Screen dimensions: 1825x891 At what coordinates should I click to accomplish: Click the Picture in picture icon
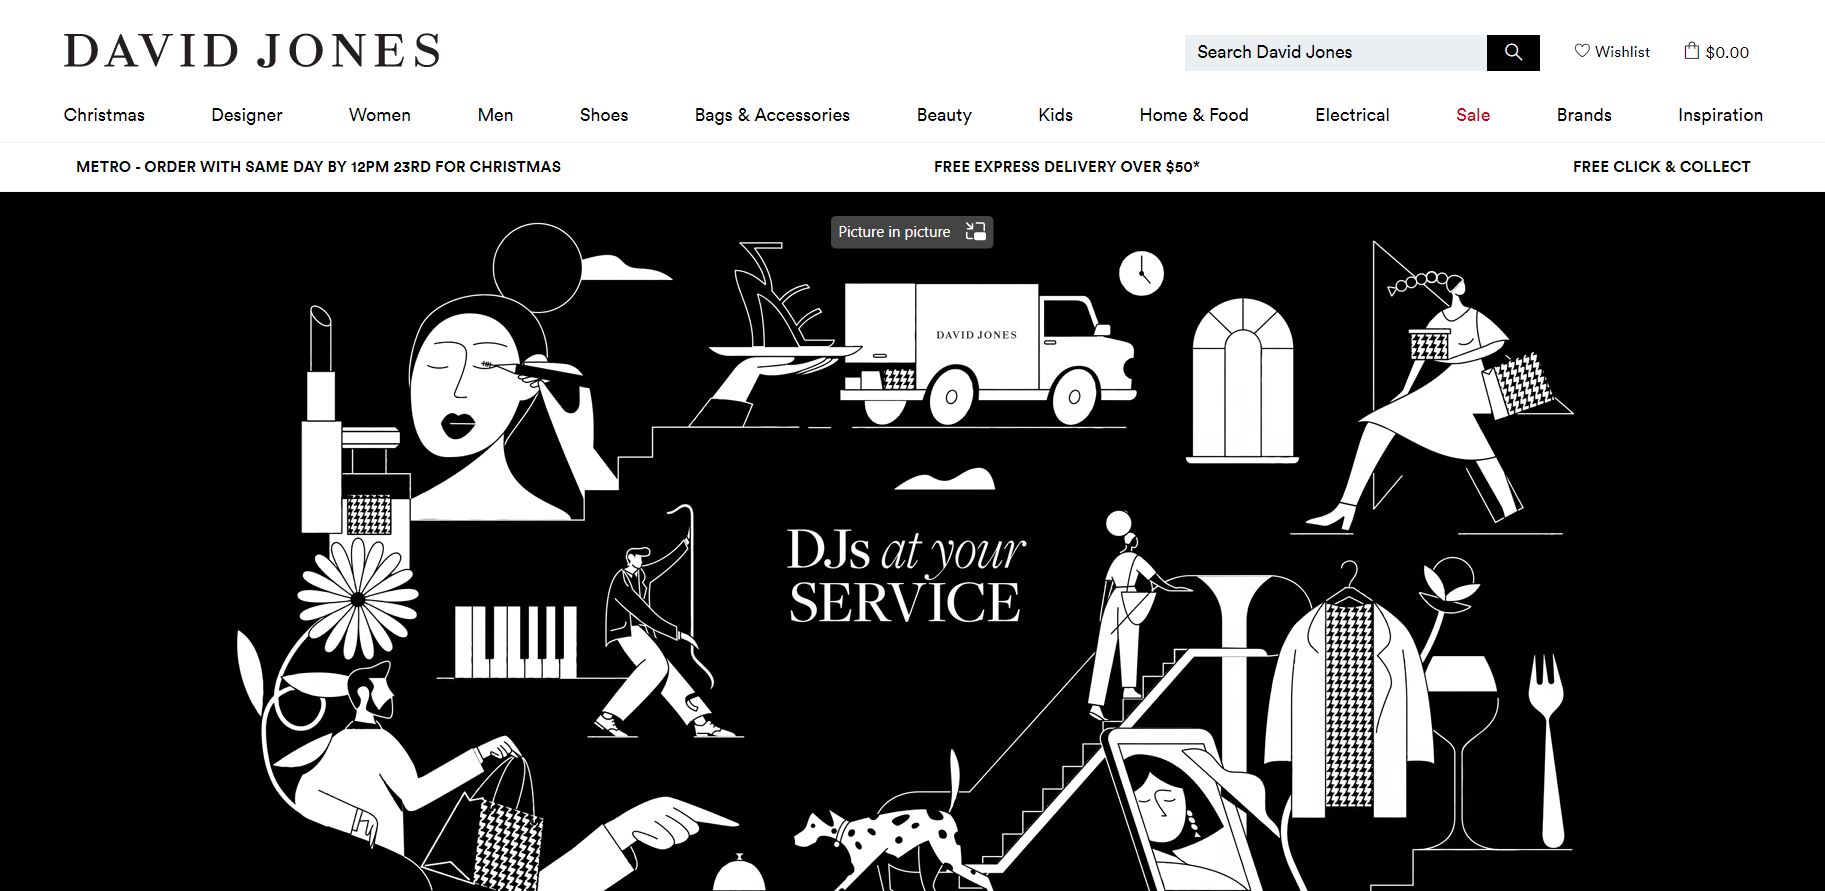[x=975, y=232]
